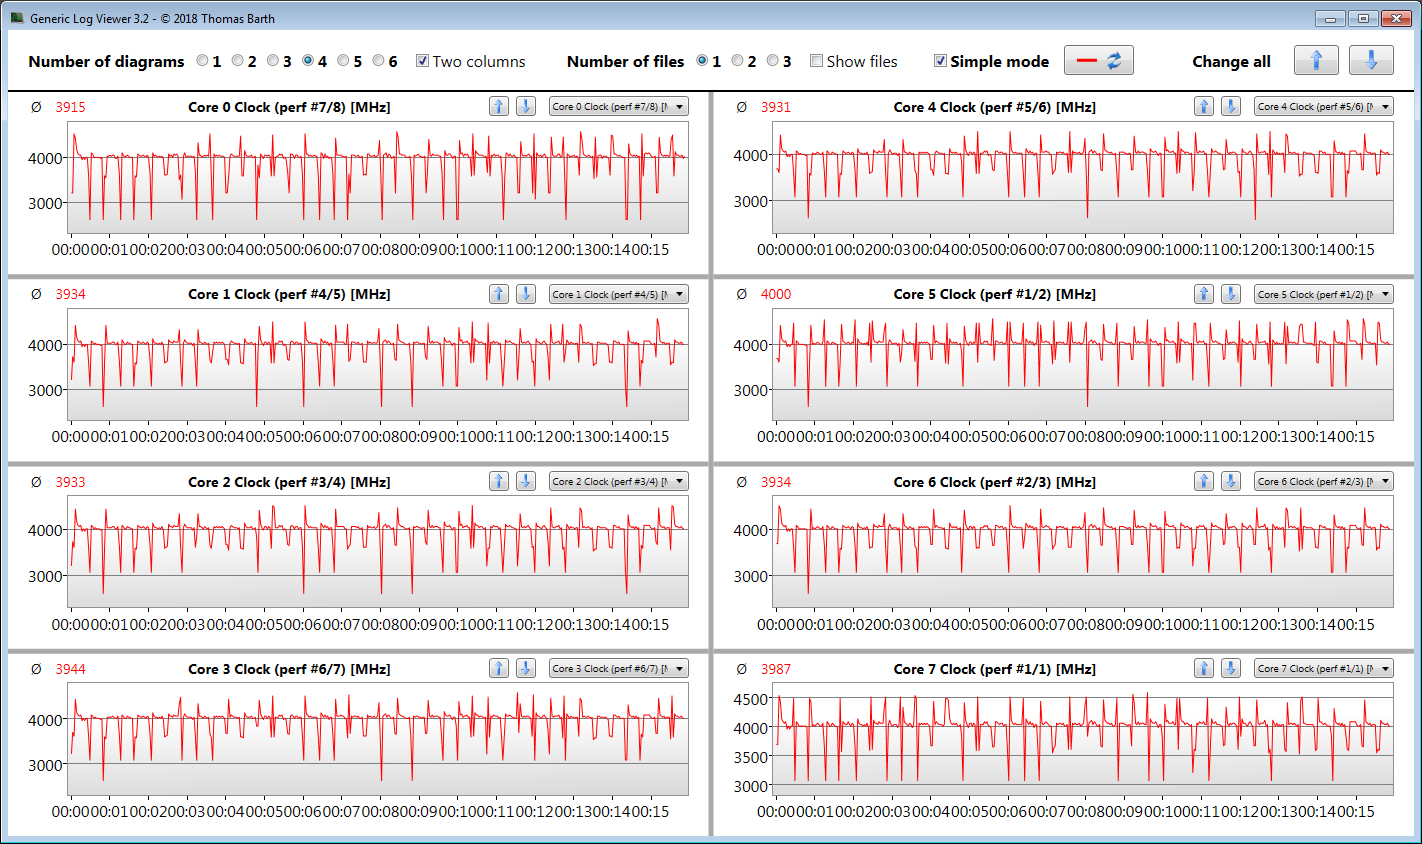Move Core 1 Clock diagram up
Image resolution: width=1422 pixels, height=844 pixels.
pos(499,294)
